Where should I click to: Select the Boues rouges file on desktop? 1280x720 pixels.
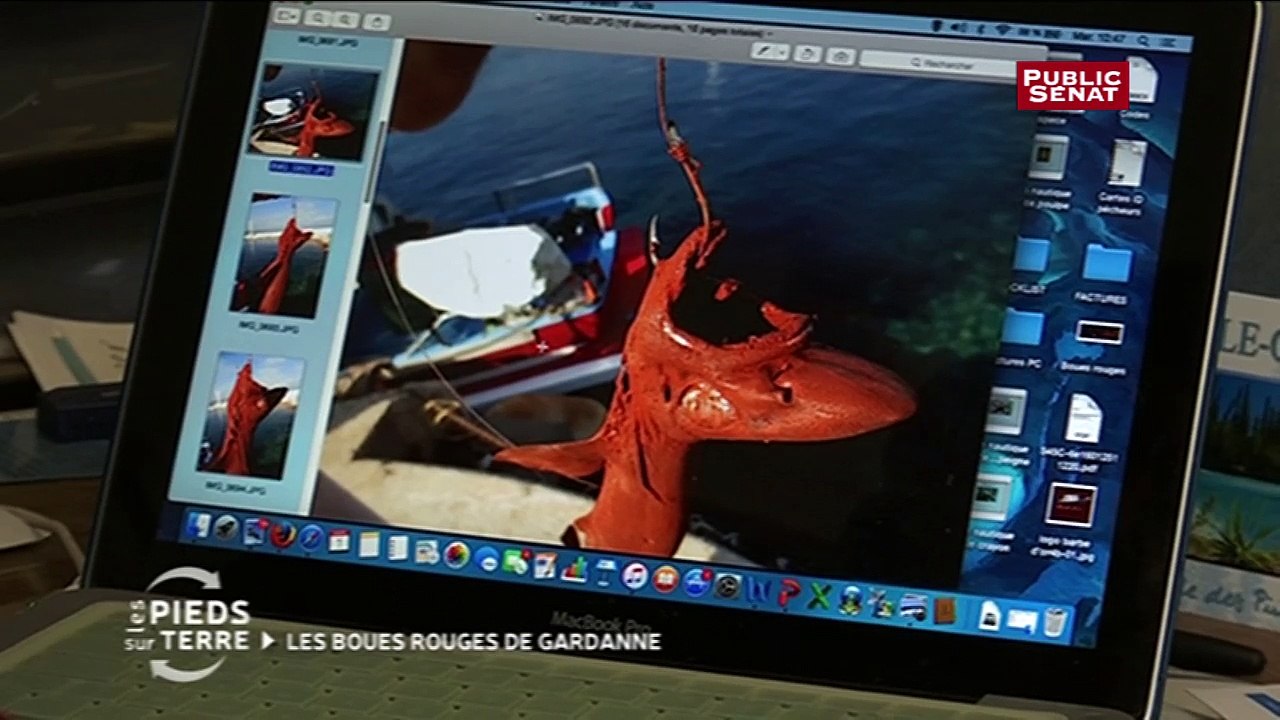1098,333
